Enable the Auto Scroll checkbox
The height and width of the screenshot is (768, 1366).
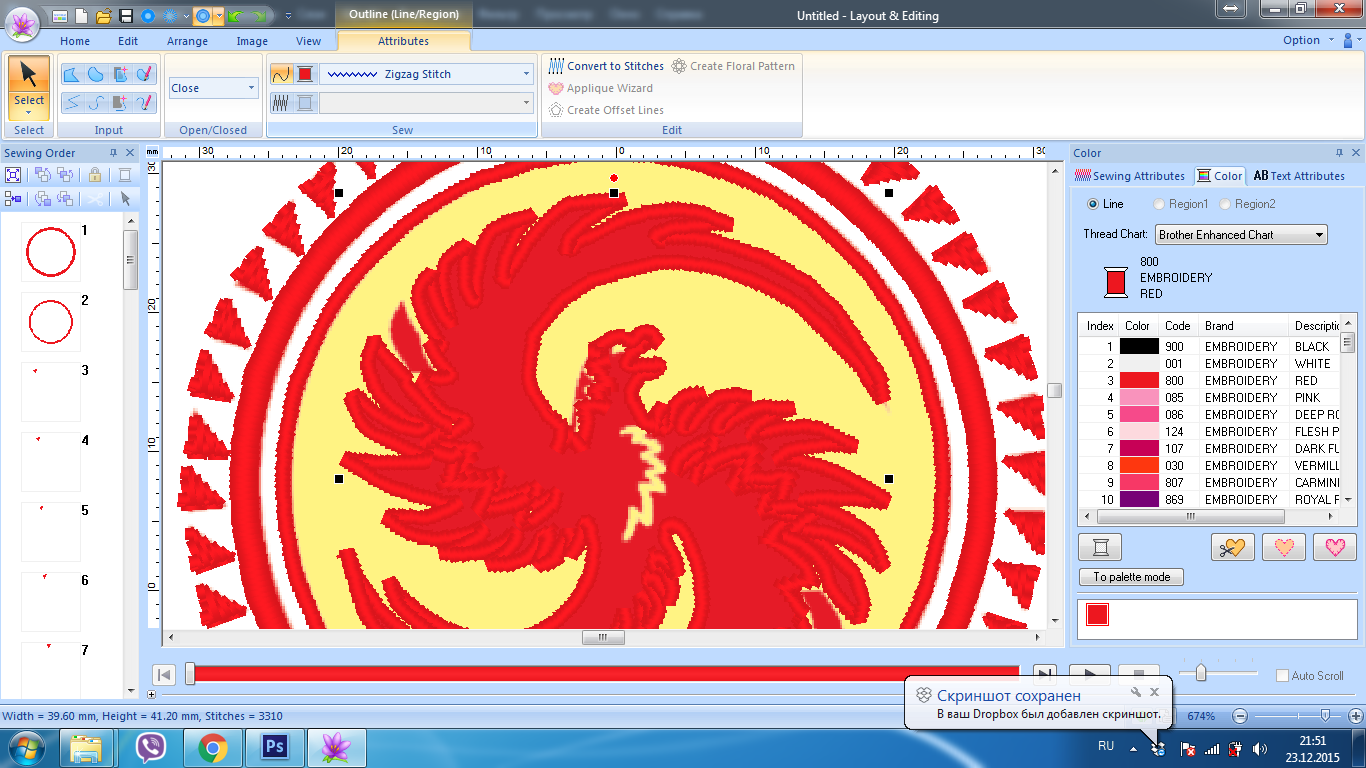click(1282, 676)
